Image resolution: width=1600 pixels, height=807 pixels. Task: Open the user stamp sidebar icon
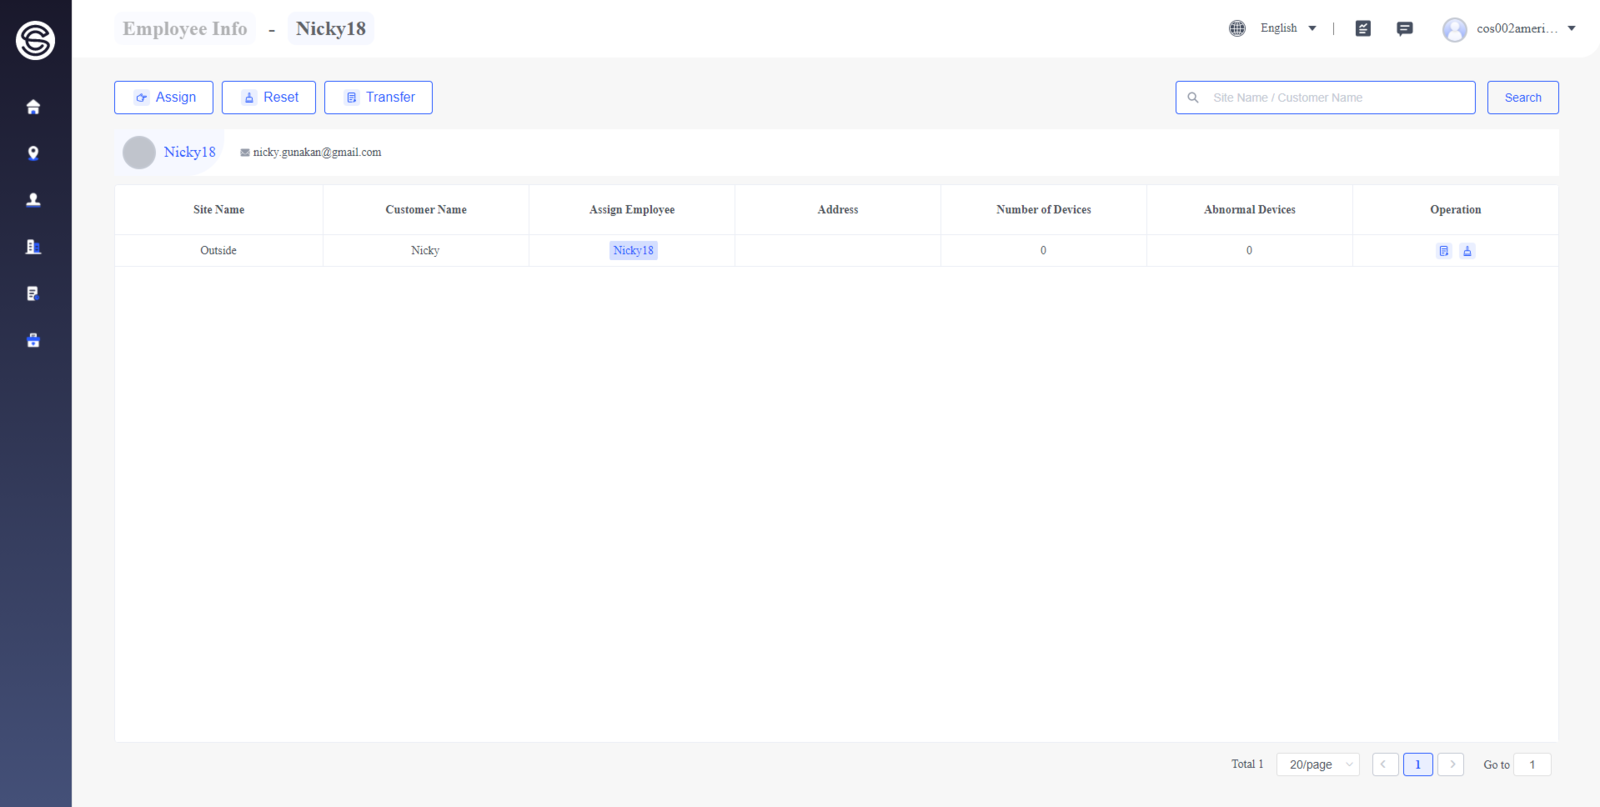(33, 200)
